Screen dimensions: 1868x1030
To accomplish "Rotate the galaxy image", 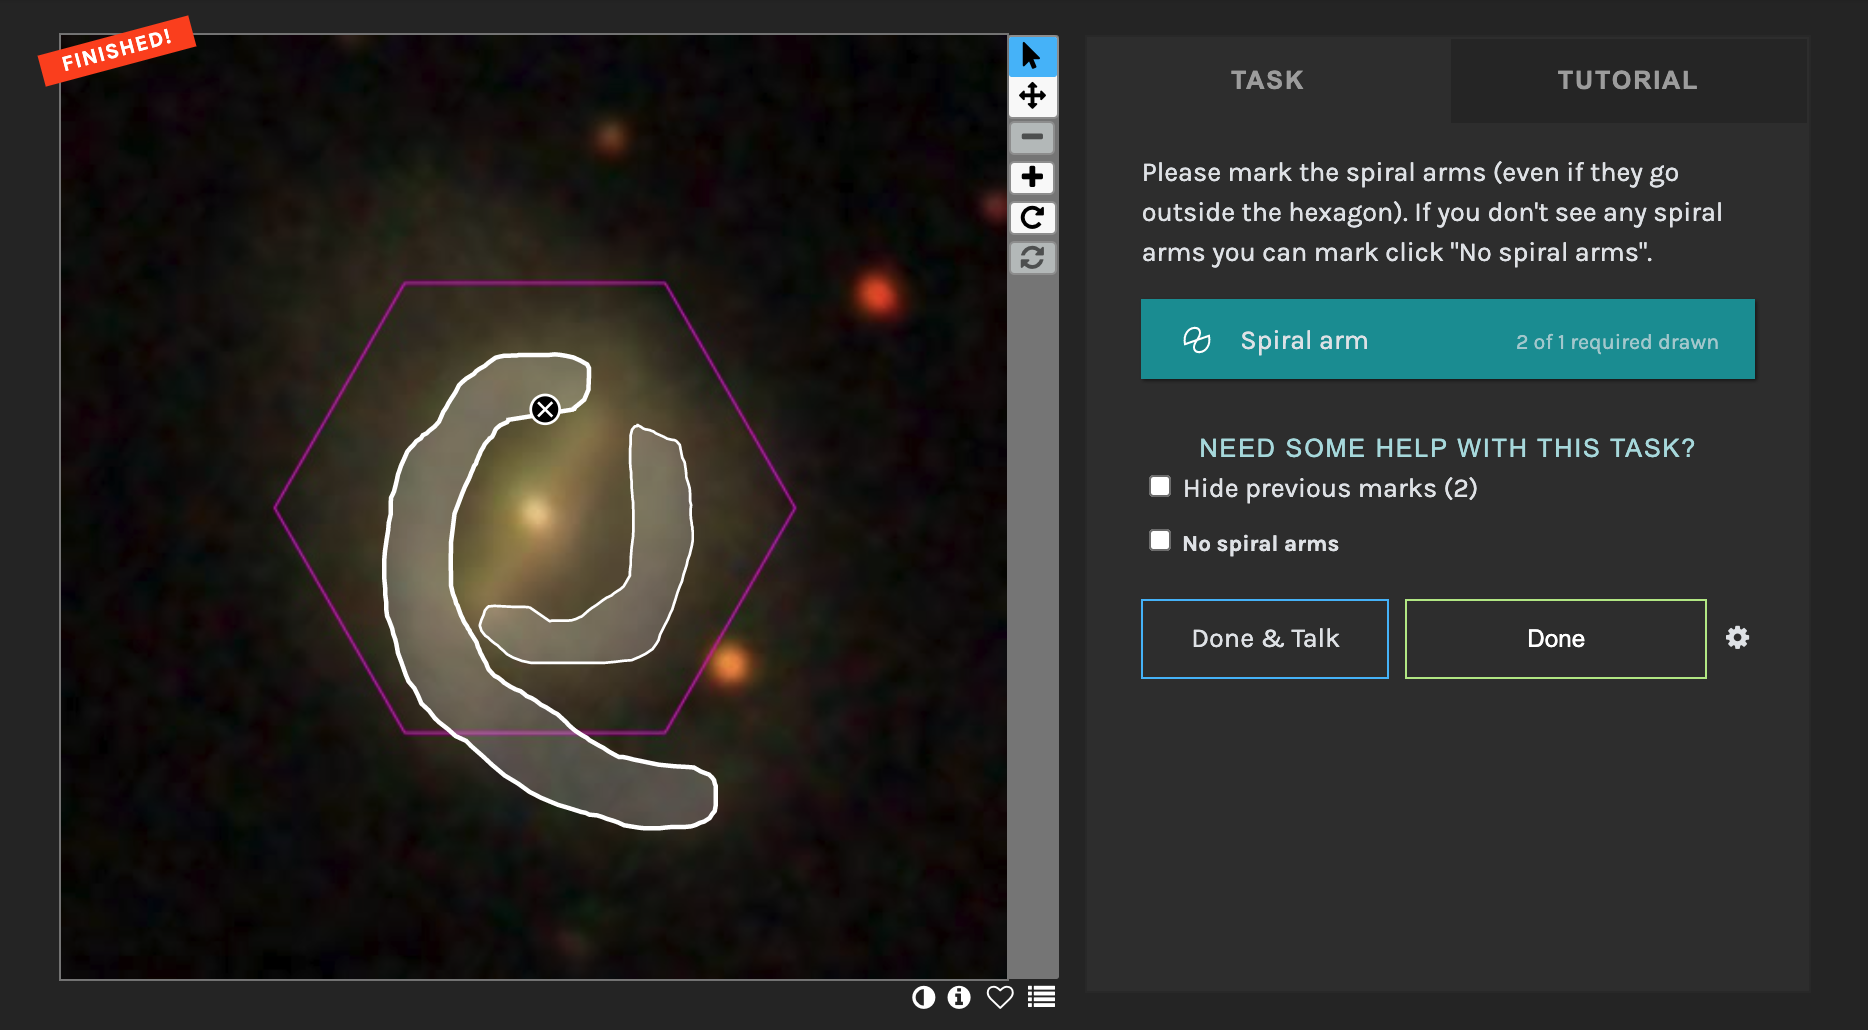I will 1032,217.
